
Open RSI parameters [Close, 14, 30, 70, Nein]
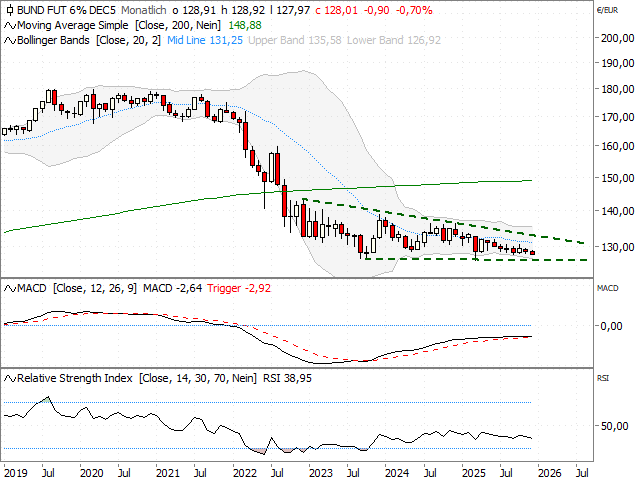pos(195,378)
